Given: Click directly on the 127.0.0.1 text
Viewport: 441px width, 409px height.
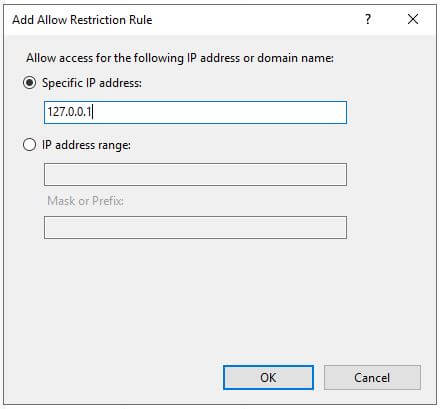Looking at the screenshot, I should [x=69, y=112].
